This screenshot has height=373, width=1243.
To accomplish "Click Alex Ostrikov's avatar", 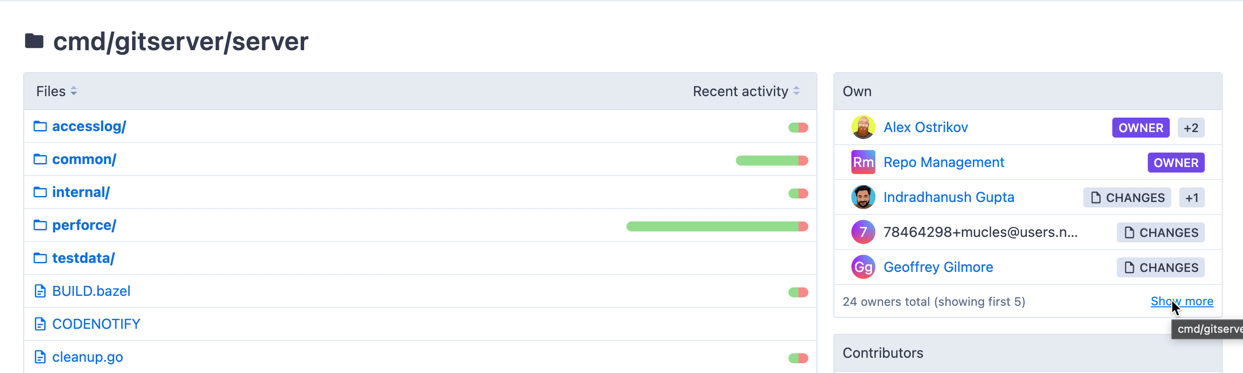I will (x=863, y=127).
